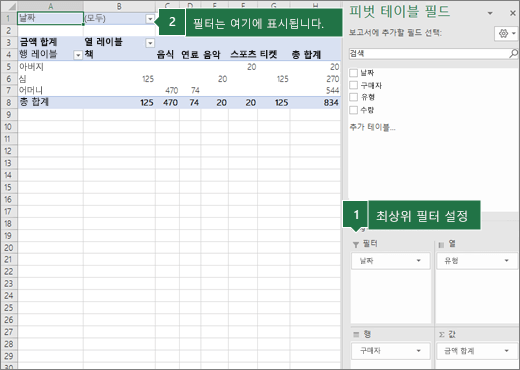This screenshot has width=520, height=370.
Task: Open the 추가 테이블 link
Action: click(372, 127)
